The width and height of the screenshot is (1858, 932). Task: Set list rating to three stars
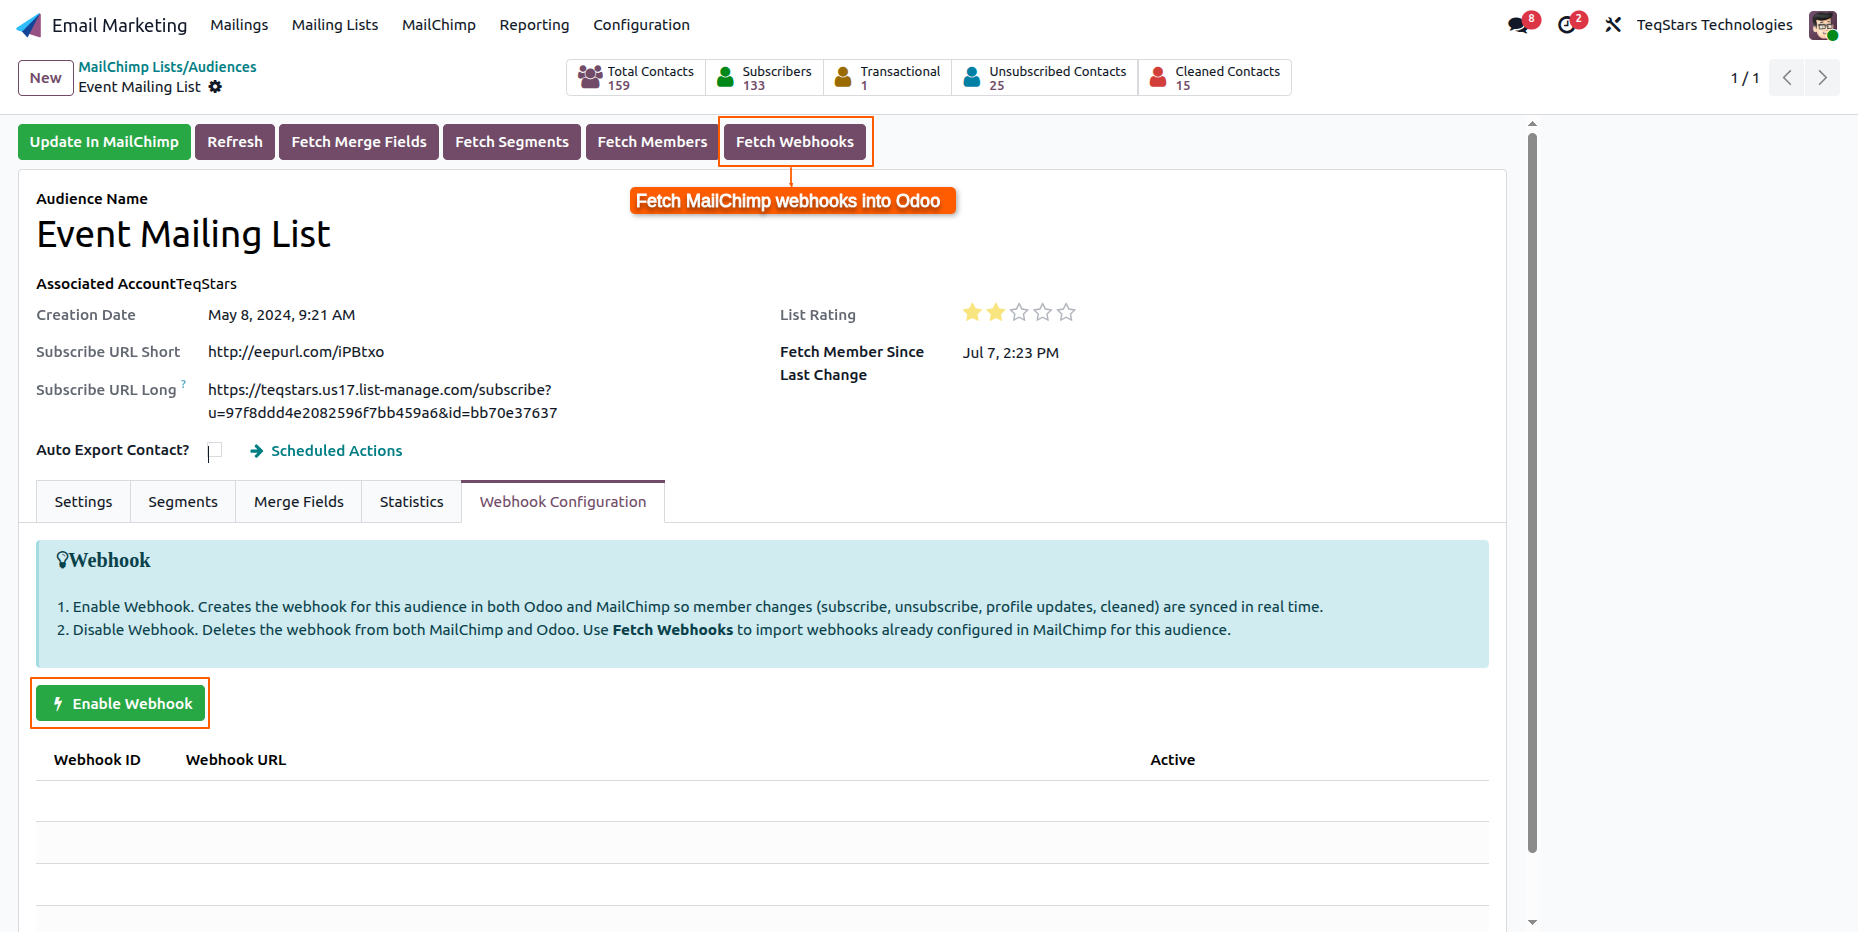pos(1019,313)
